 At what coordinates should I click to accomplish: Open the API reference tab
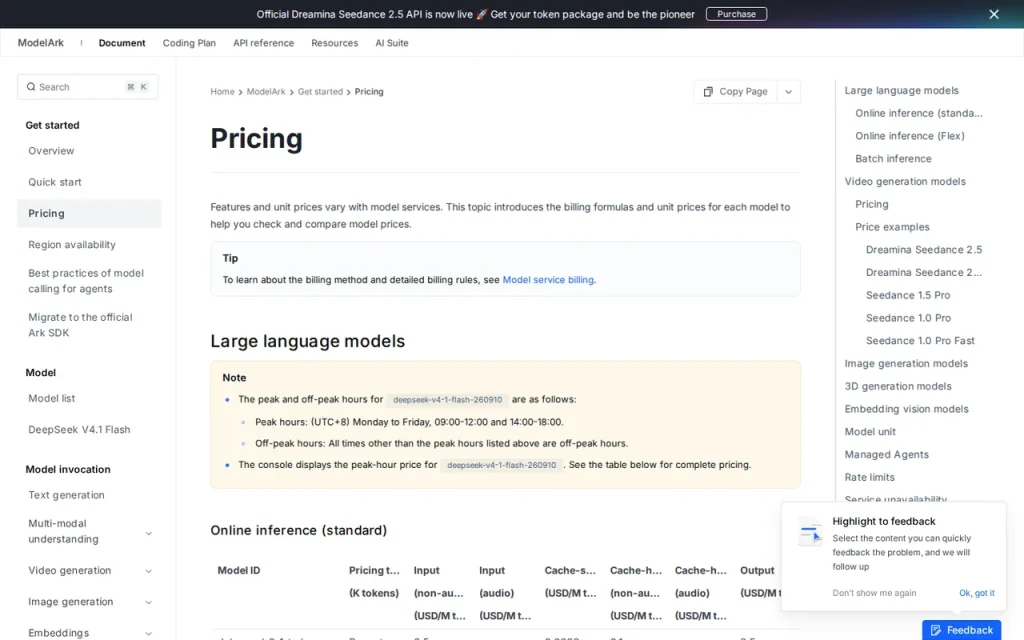click(263, 42)
